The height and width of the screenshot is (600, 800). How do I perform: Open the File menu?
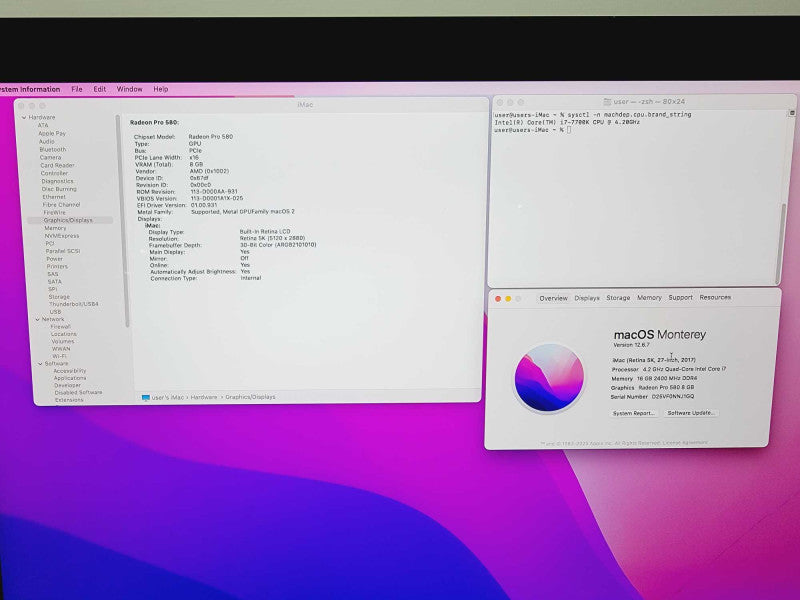pos(77,89)
